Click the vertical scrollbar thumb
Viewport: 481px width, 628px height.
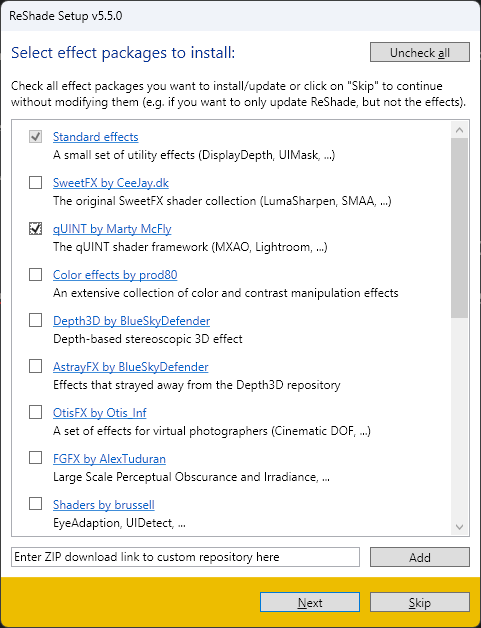click(x=459, y=228)
